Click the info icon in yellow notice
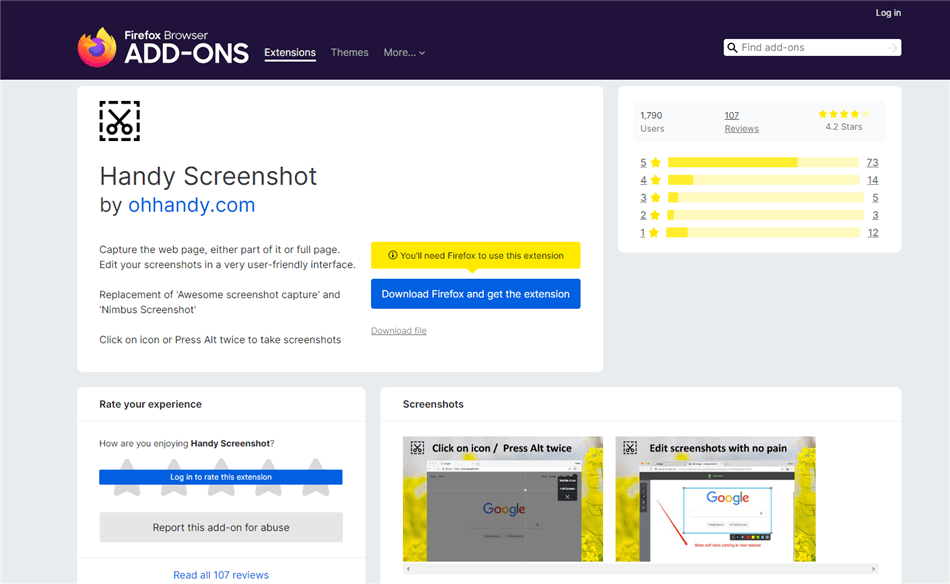 click(393, 255)
